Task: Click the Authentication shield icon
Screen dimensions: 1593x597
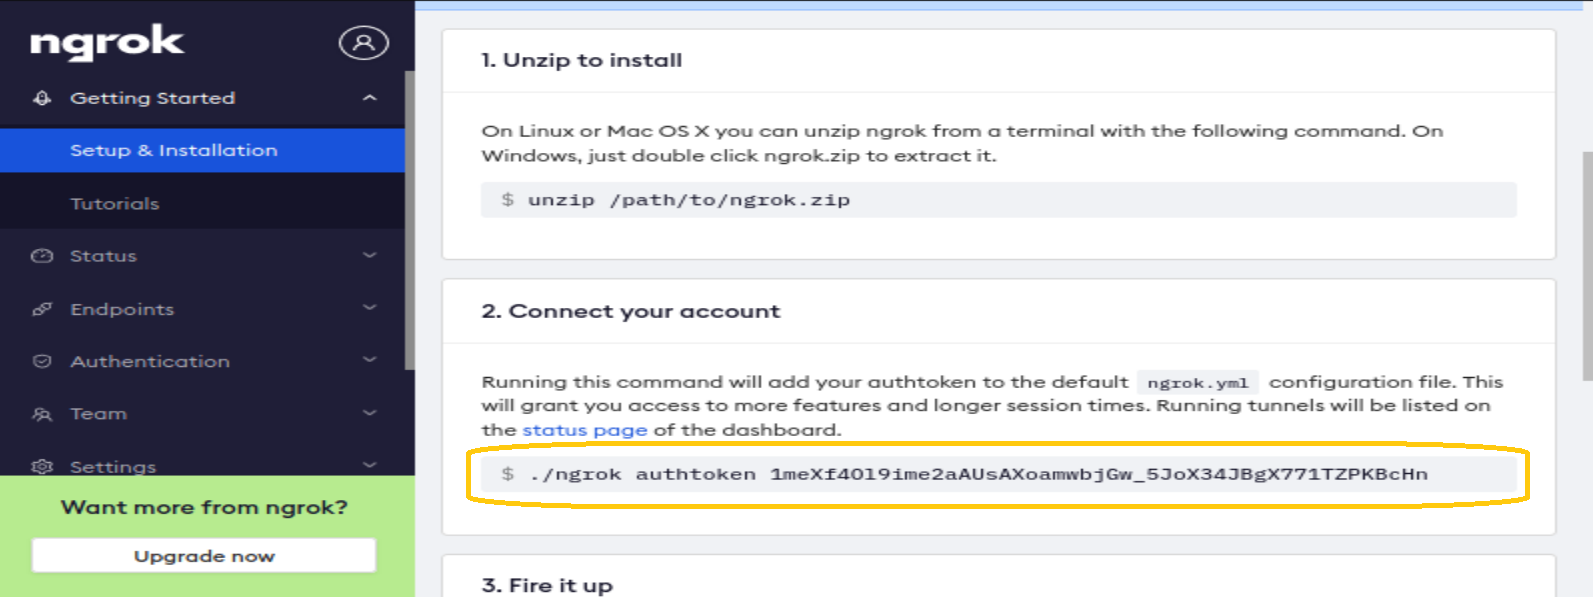Action: point(42,362)
